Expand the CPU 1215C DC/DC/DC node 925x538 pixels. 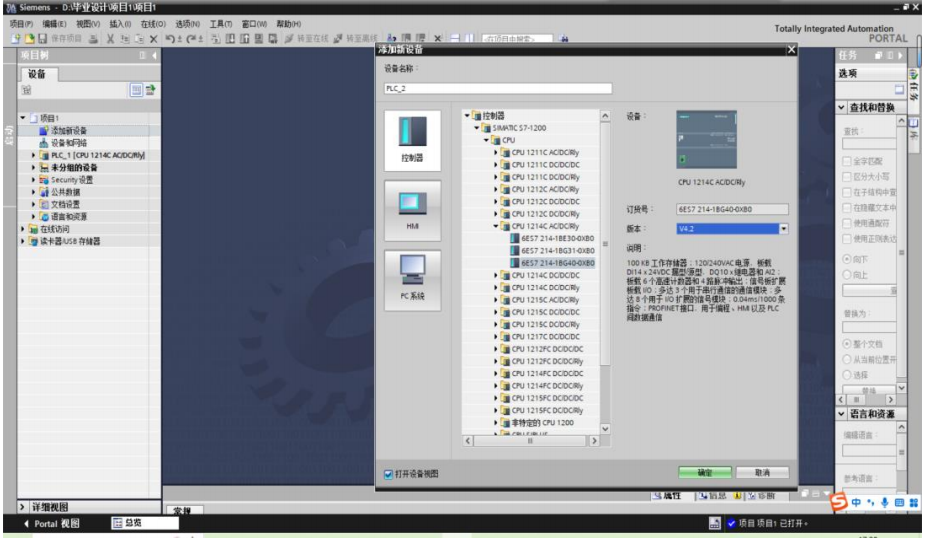click(x=496, y=312)
